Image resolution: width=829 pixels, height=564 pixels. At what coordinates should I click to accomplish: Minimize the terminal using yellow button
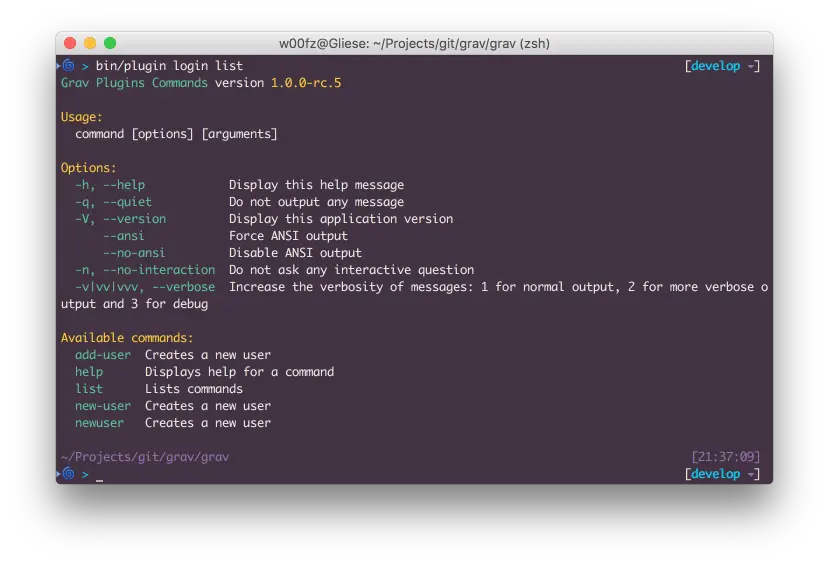coord(90,43)
